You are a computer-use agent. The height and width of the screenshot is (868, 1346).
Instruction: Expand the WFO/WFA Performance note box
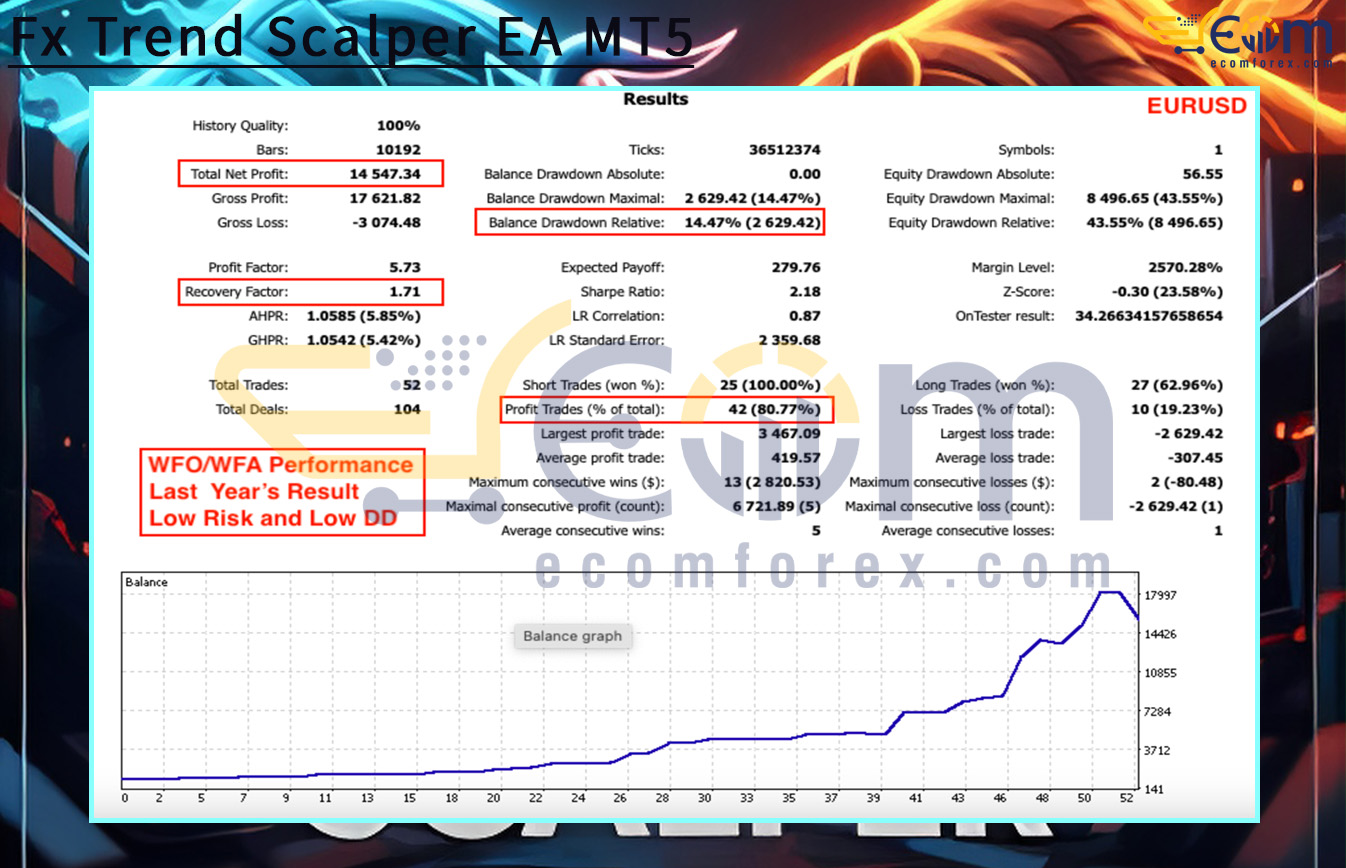click(x=281, y=492)
